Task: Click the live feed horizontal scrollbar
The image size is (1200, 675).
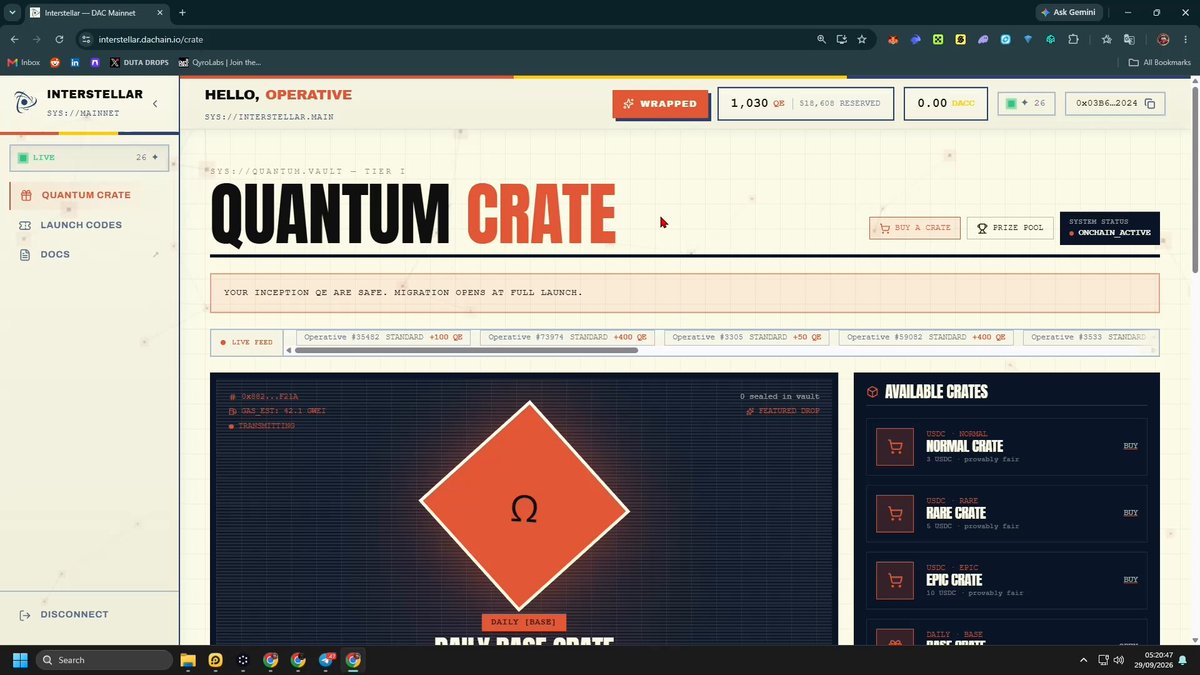Action: 466,350
